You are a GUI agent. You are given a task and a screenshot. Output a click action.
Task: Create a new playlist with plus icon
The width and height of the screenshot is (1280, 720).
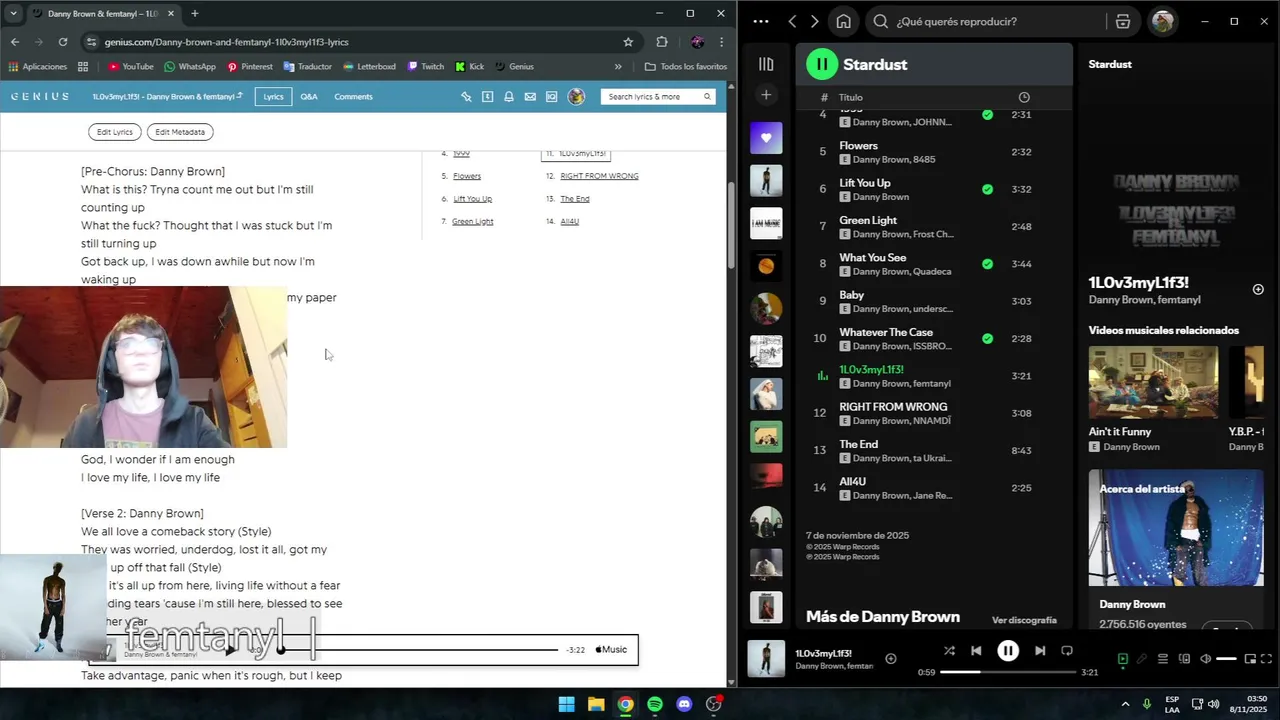tap(766, 95)
